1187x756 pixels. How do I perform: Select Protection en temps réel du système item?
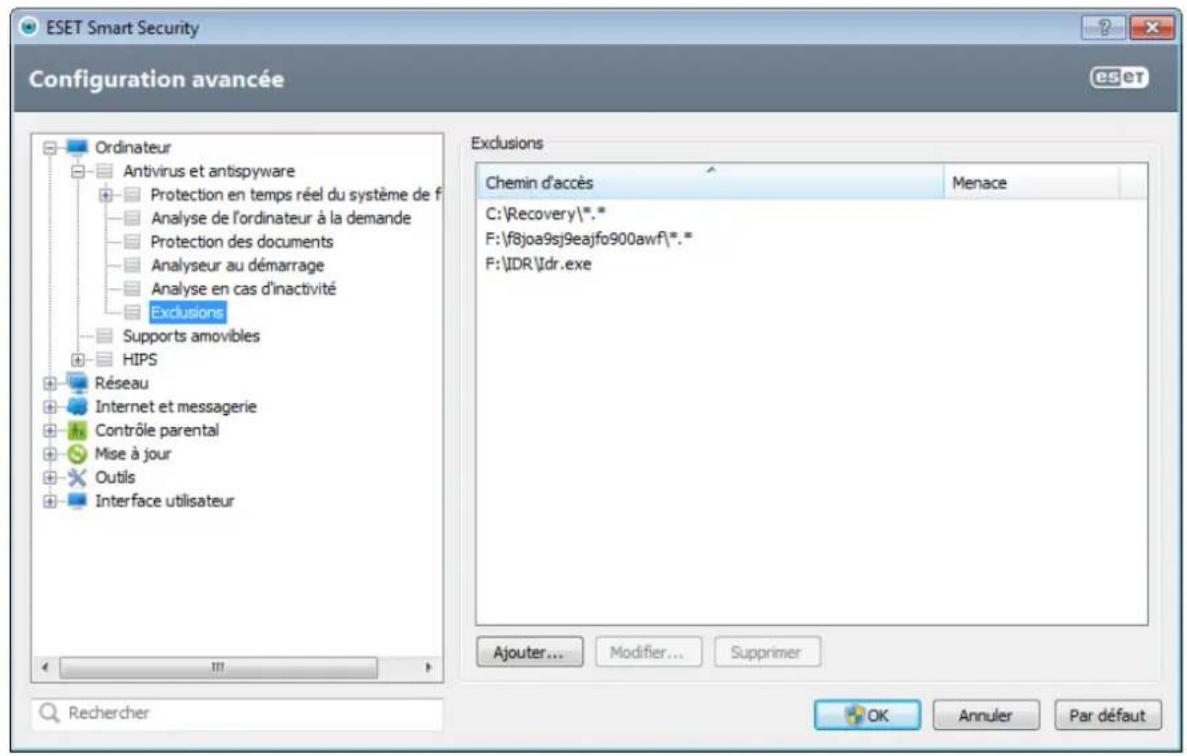[295, 194]
